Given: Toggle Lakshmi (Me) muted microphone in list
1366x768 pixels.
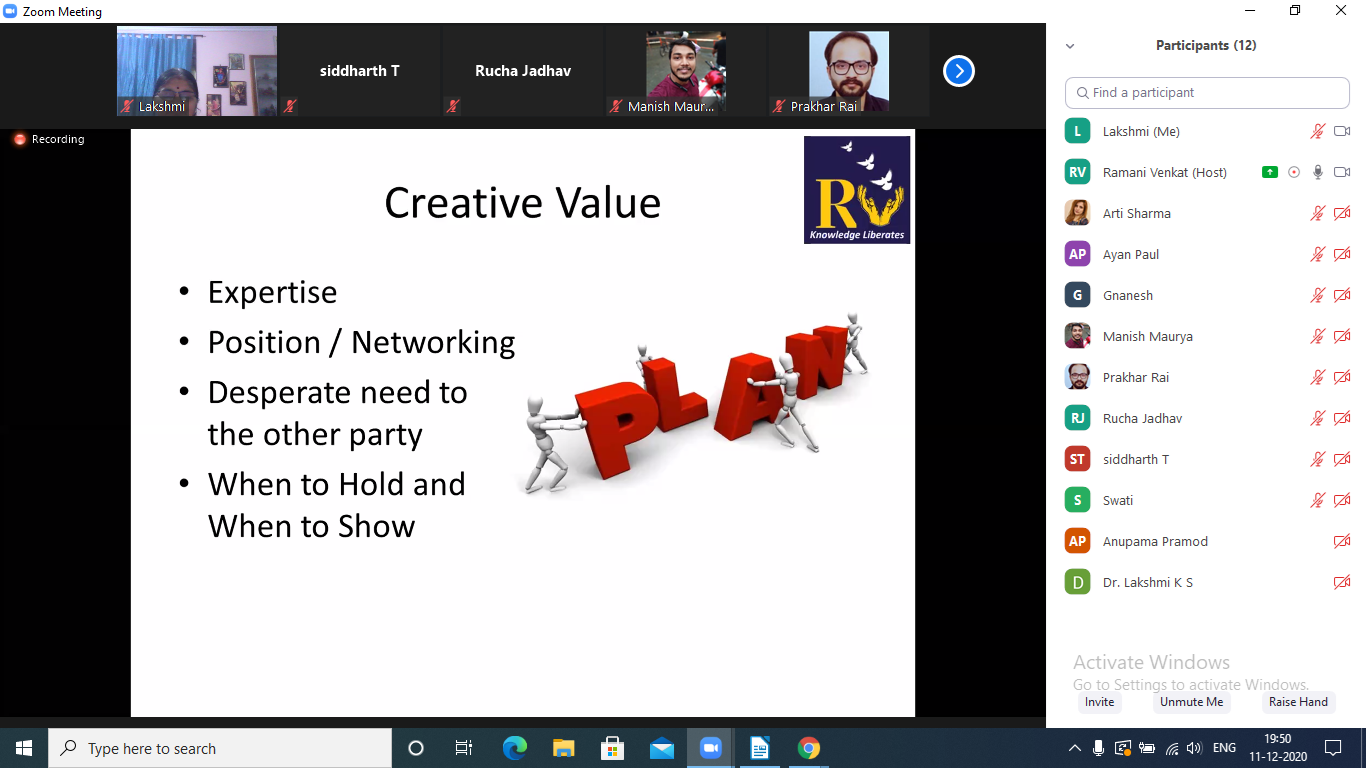Looking at the screenshot, I should click(x=1318, y=131).
